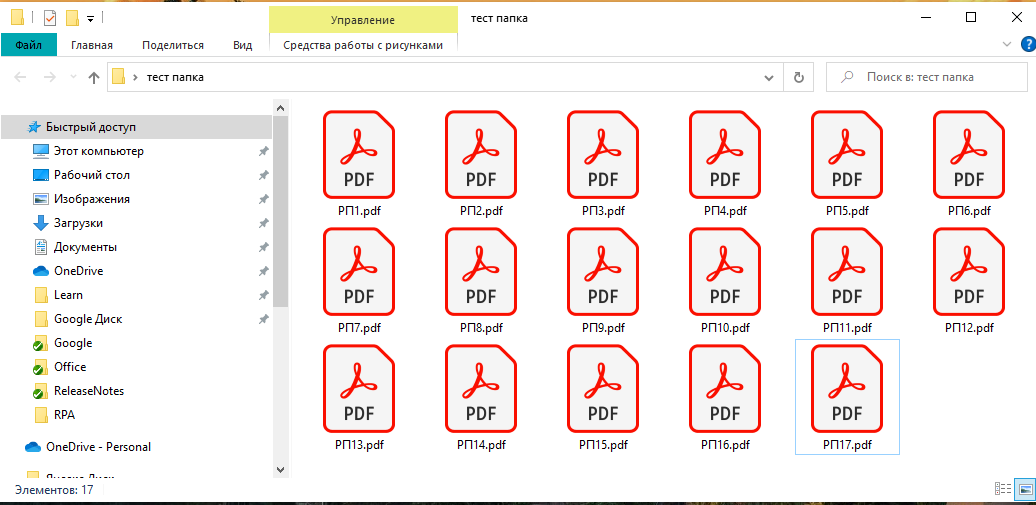Select the РП1.pdf file icon
The image size is (1036, 505).
click(359, 155)
